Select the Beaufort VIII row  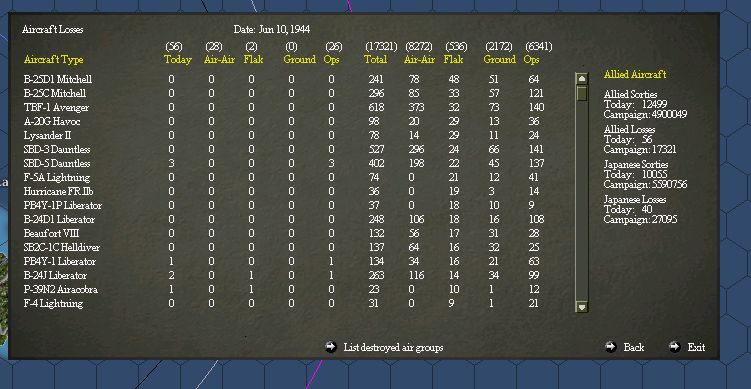(284, 233)
